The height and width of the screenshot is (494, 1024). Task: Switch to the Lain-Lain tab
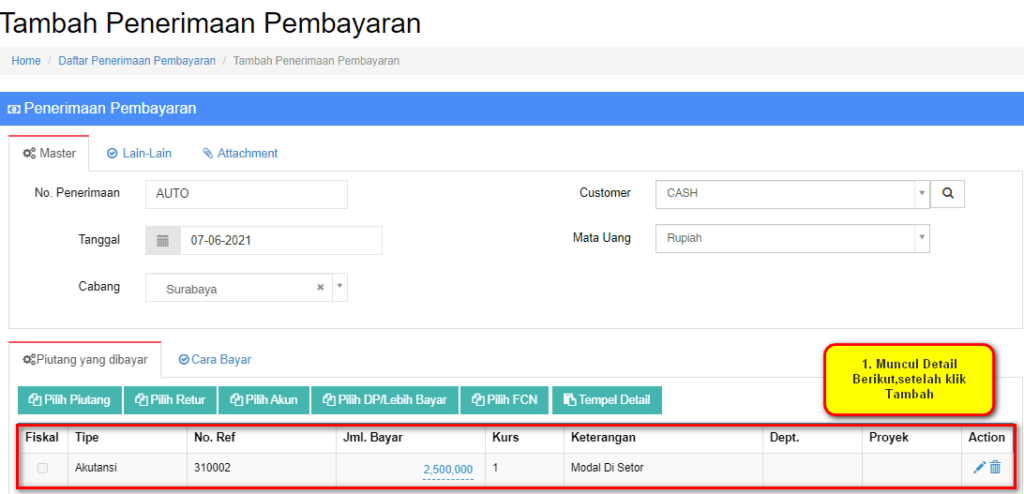pos(139,154)
